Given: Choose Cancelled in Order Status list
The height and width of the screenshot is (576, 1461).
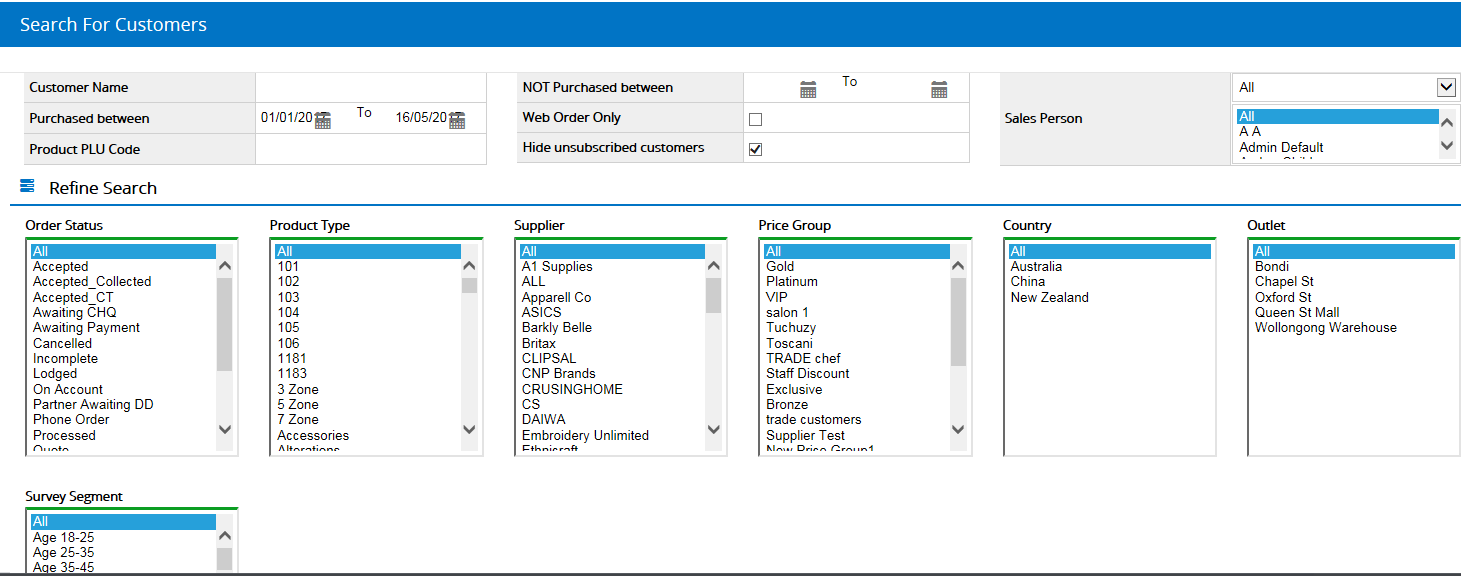Looking at the screenshot, I should (122, 343).
